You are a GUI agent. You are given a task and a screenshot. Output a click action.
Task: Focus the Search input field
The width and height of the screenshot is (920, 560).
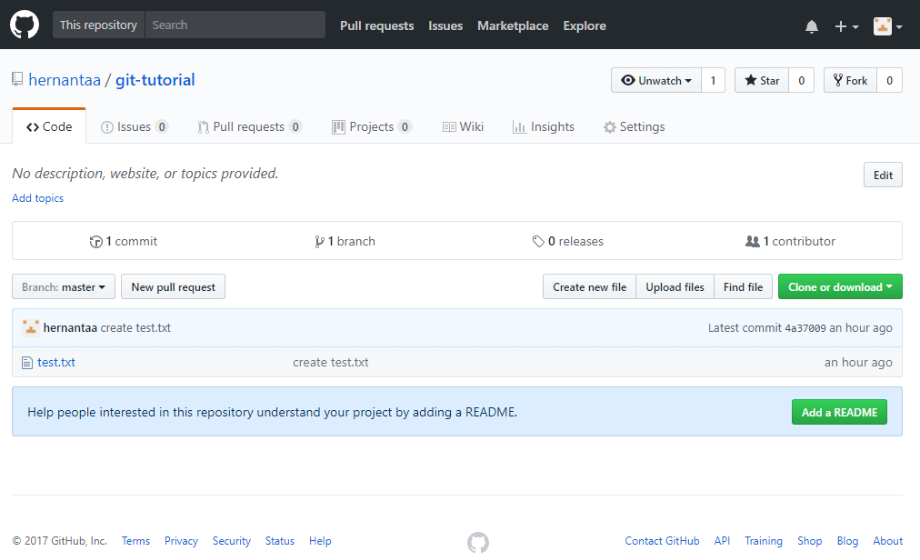(x=235, y=25)
